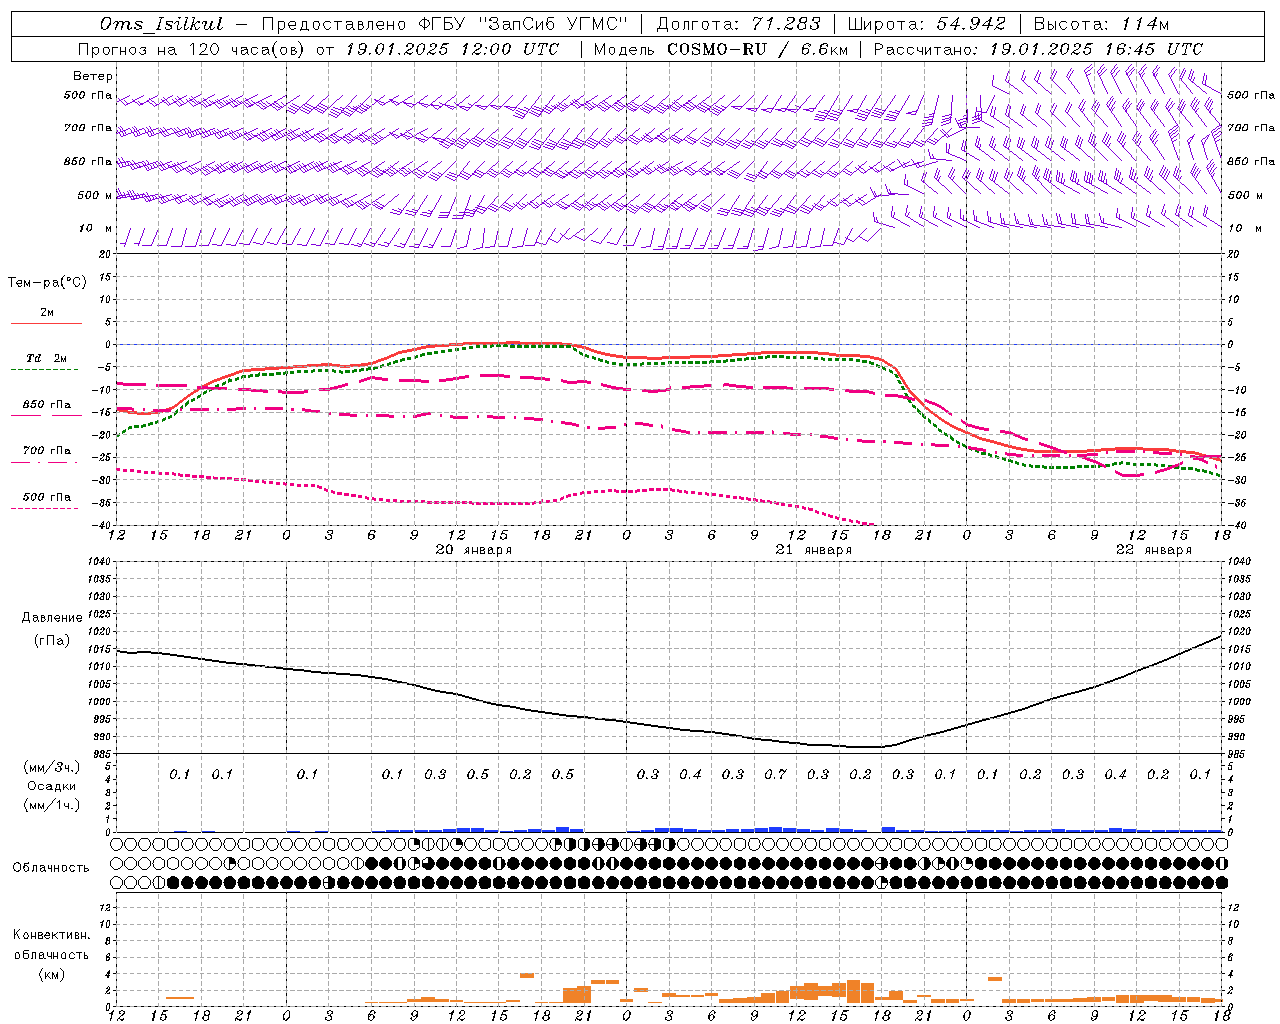Image resolution: width=1280 pixels, height=1024 pixels.
Task: Click the "500 гПа" temperature legend label
Action: (x=47, y=497)
